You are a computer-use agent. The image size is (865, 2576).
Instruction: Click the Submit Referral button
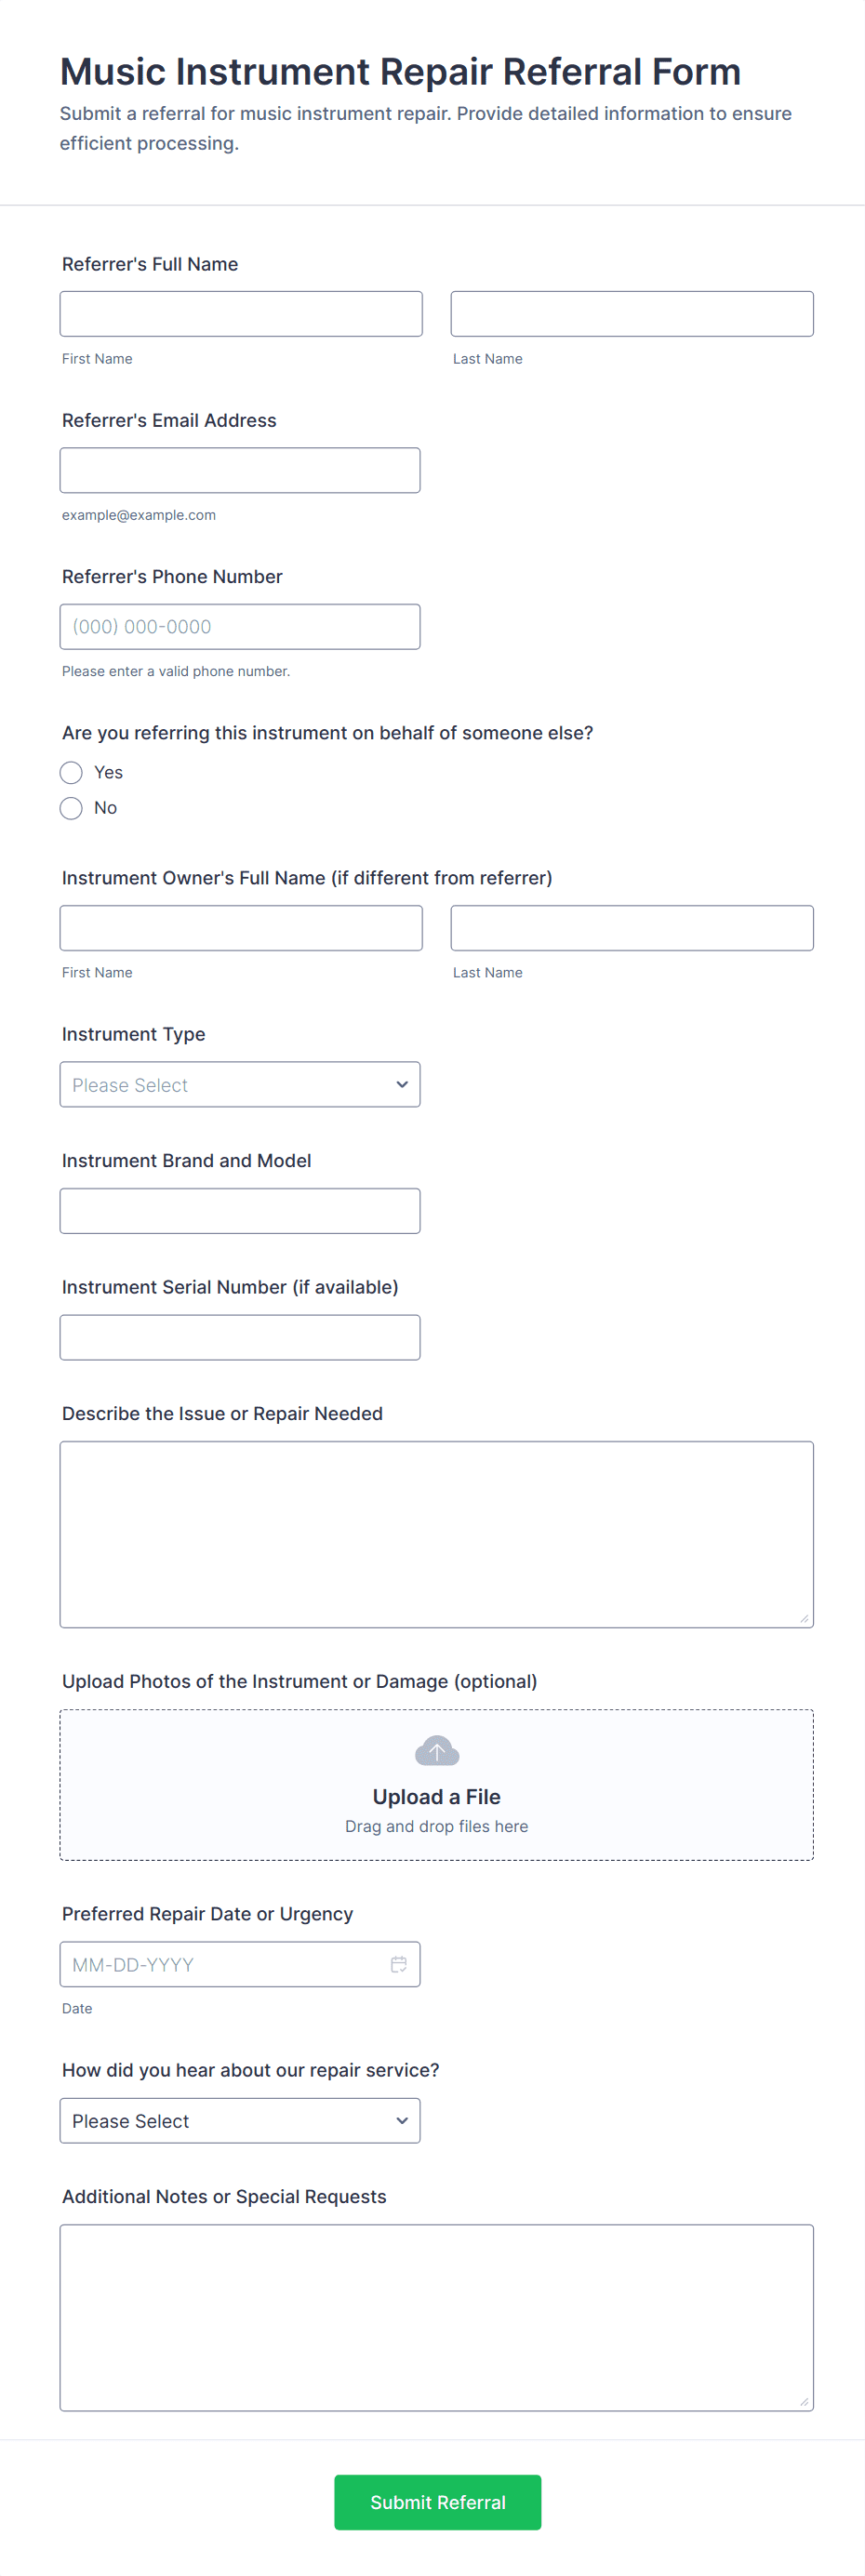(x=437, y=2502)
